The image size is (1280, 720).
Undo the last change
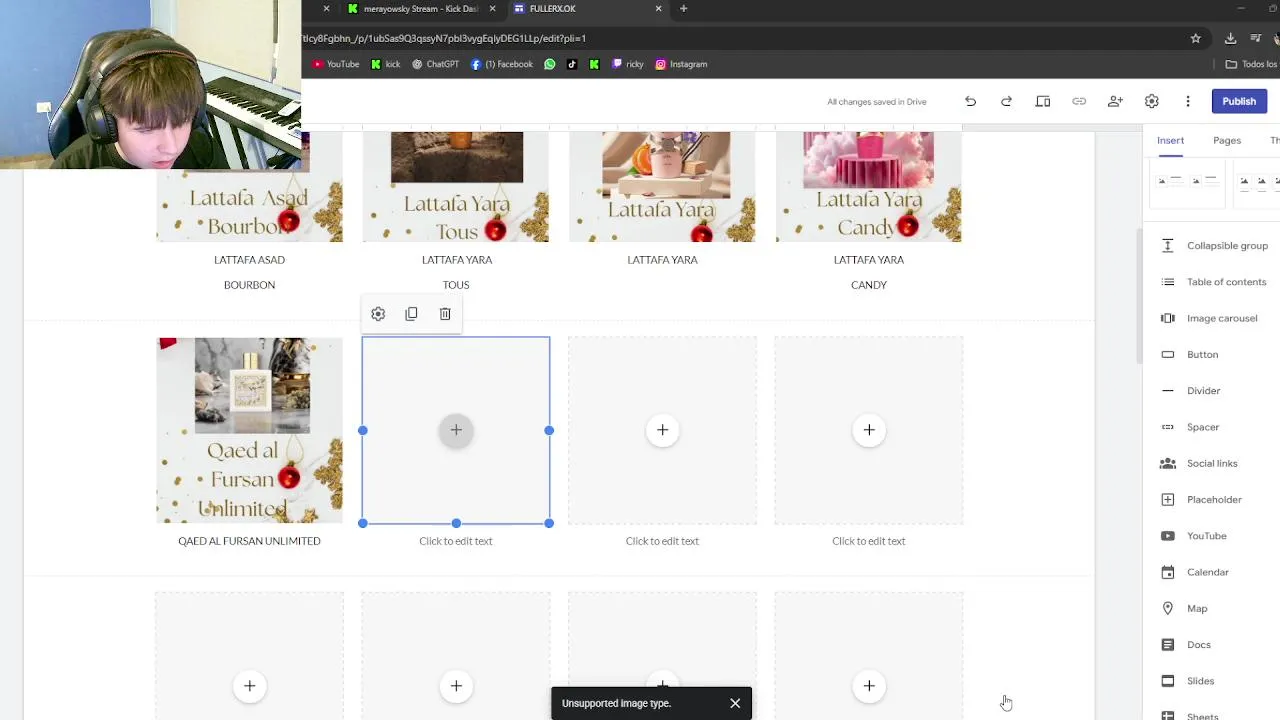point(970,101)
